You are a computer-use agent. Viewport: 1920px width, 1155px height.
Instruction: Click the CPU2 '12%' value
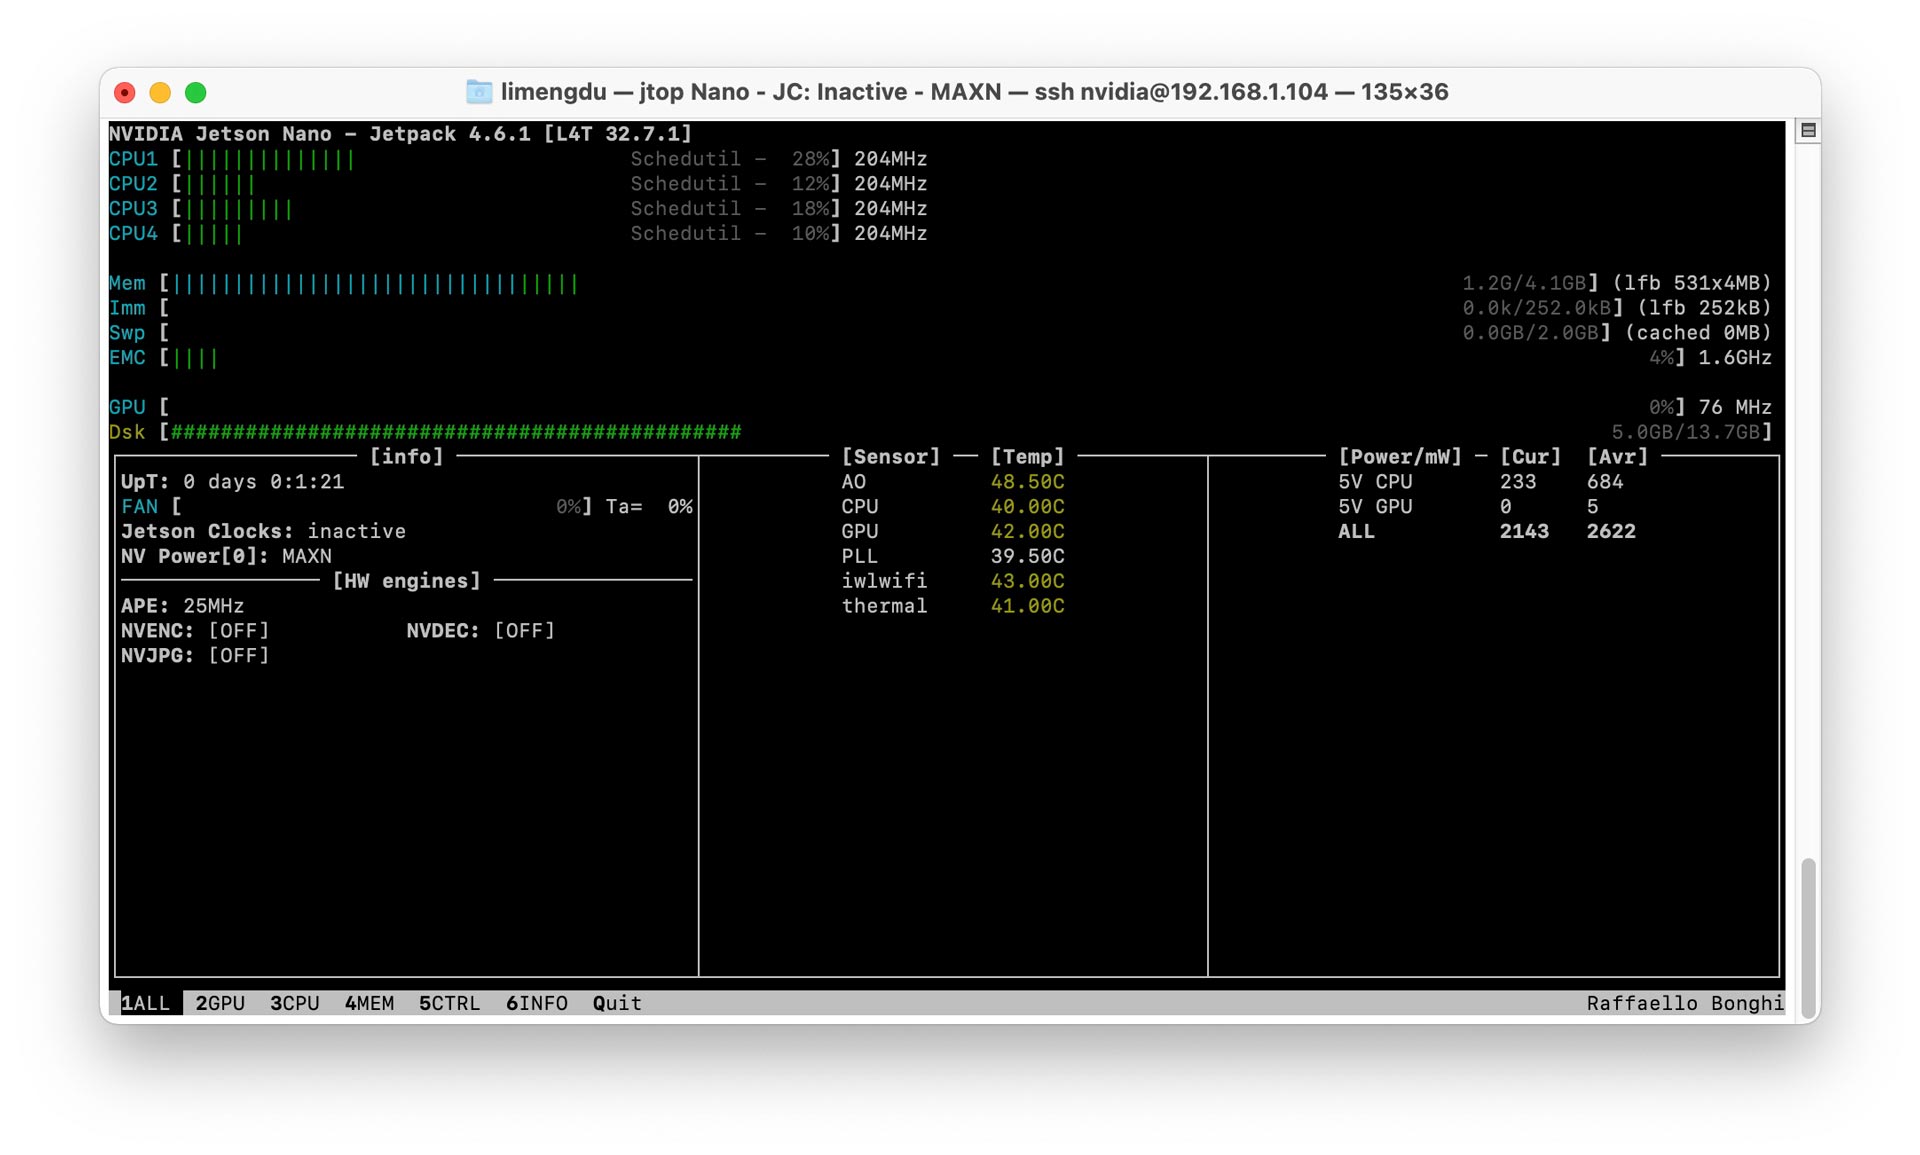point(810,184)
